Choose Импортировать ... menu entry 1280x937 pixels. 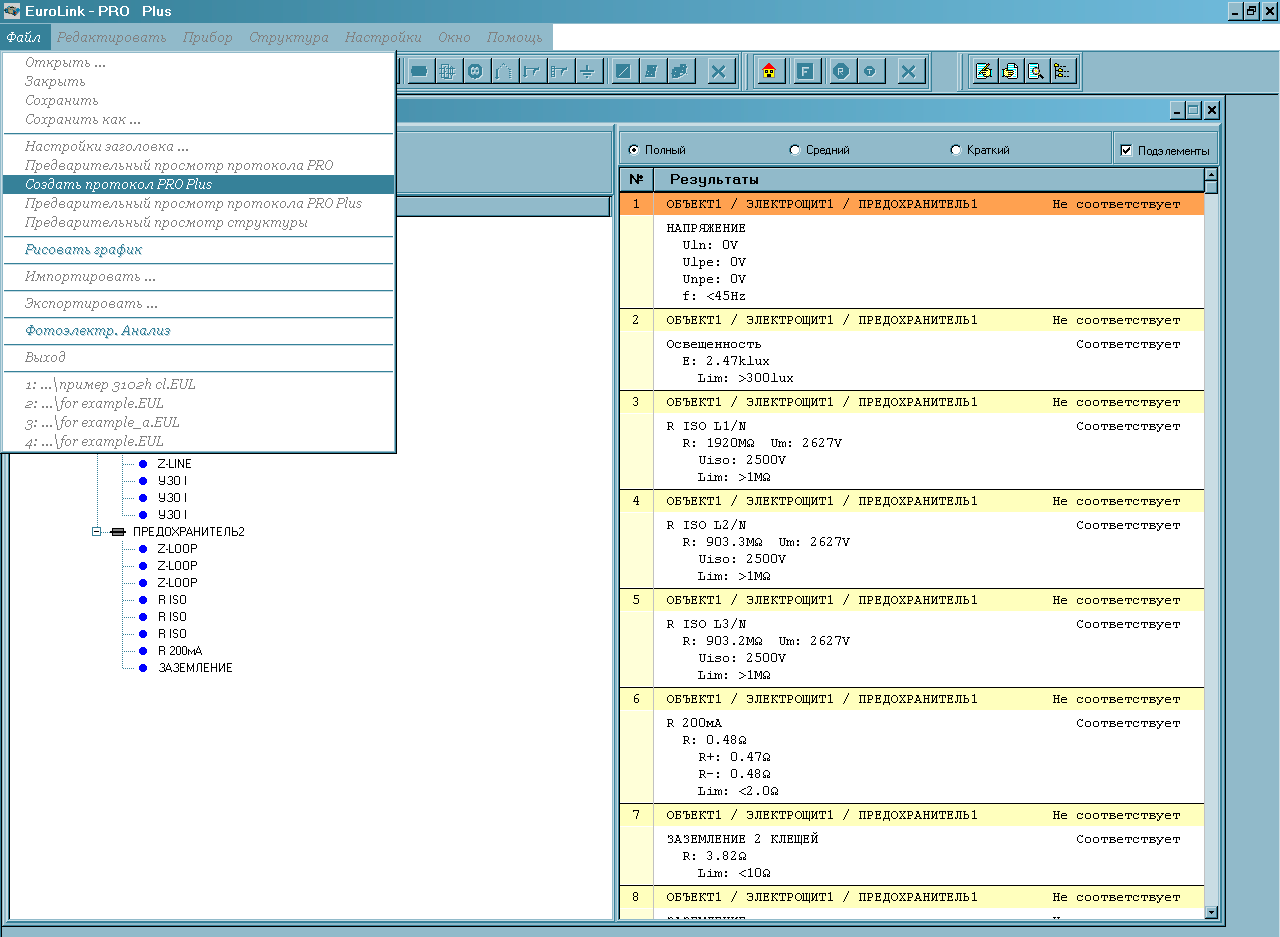pyautogui.click(x=198, y=276)
